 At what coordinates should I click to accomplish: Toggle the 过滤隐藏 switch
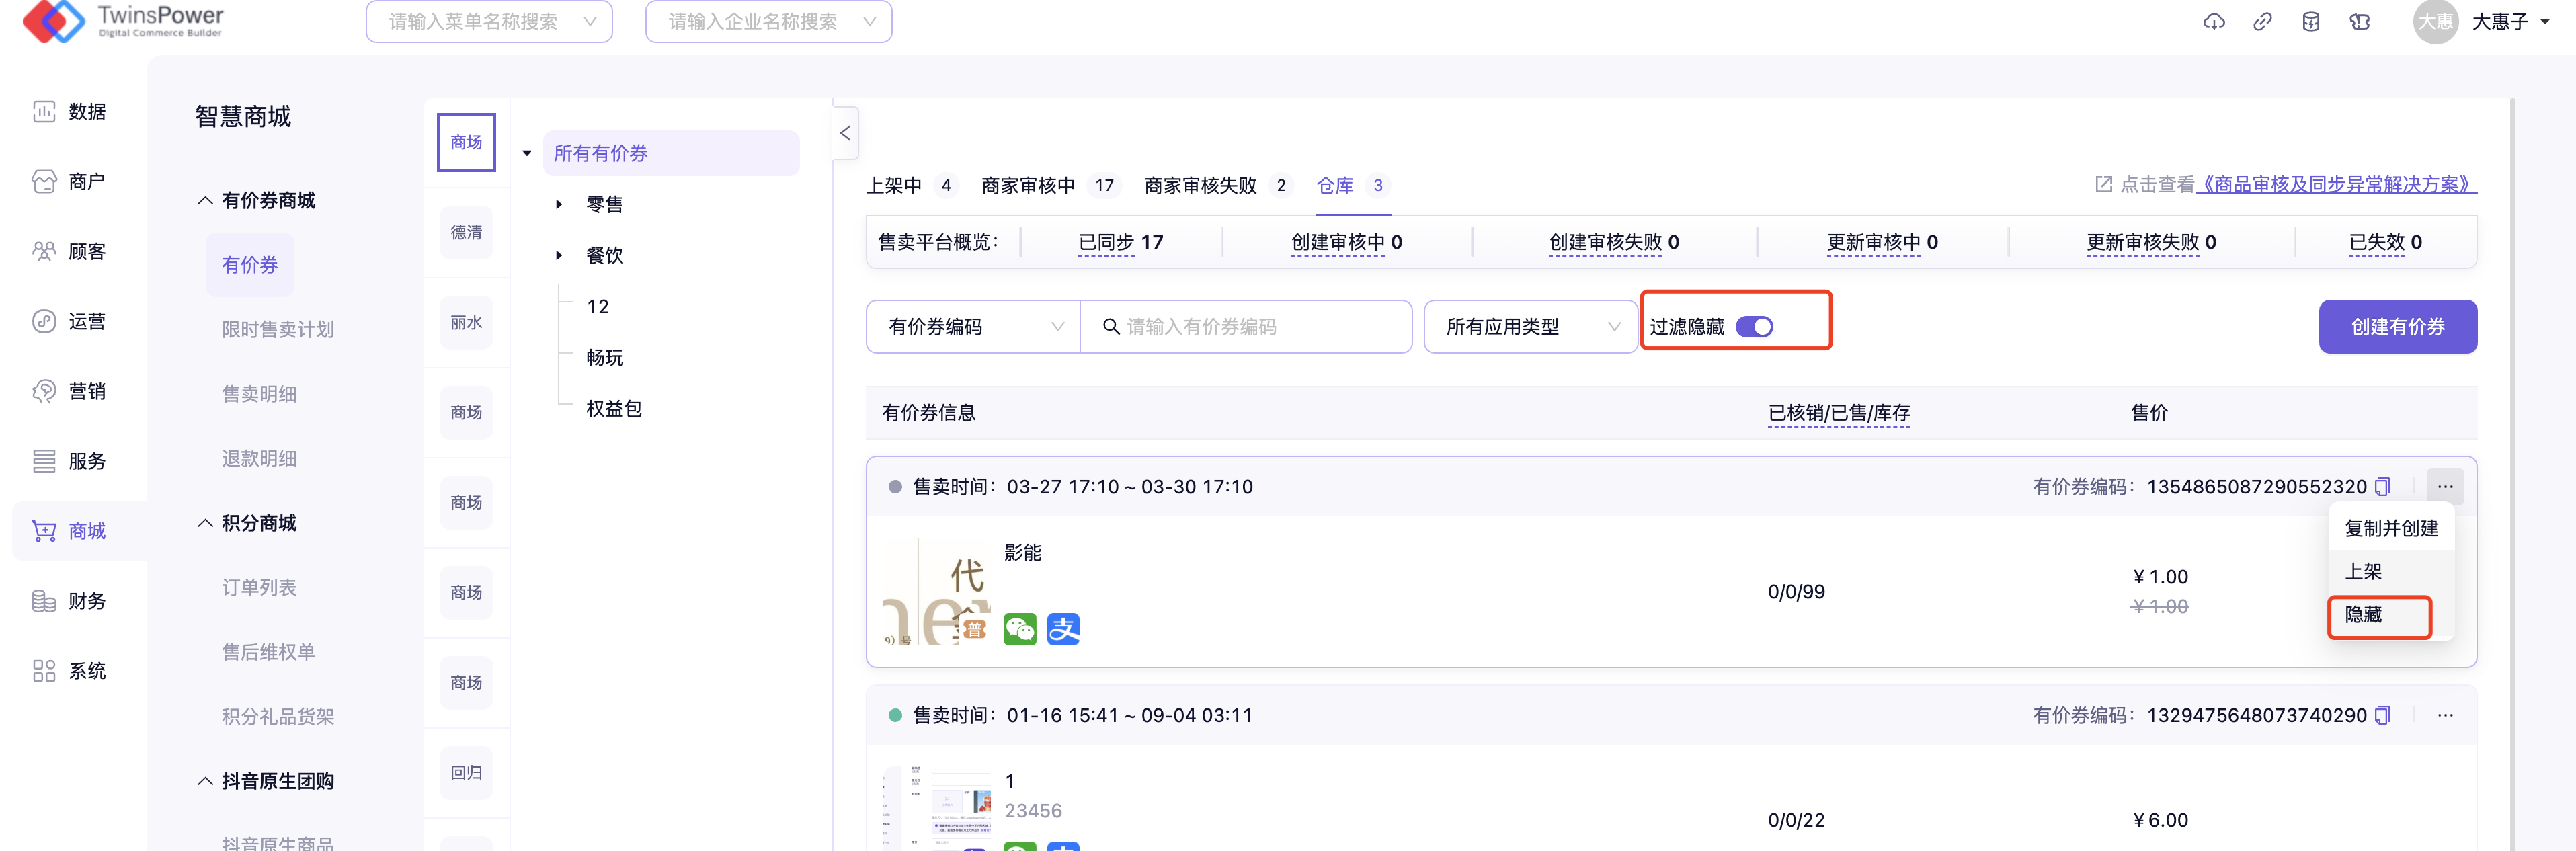coord(1754,327)
